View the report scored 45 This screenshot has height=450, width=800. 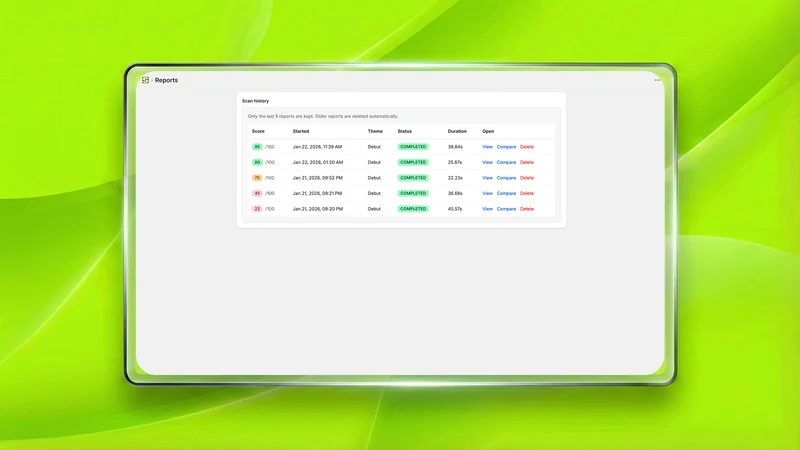click(x=487, y=193)
